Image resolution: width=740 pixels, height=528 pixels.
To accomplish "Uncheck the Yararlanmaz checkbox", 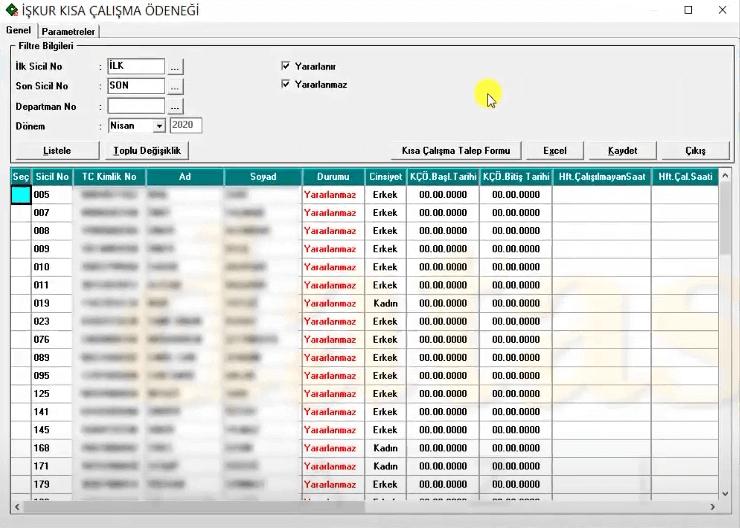I will click(x=286, y=85).
